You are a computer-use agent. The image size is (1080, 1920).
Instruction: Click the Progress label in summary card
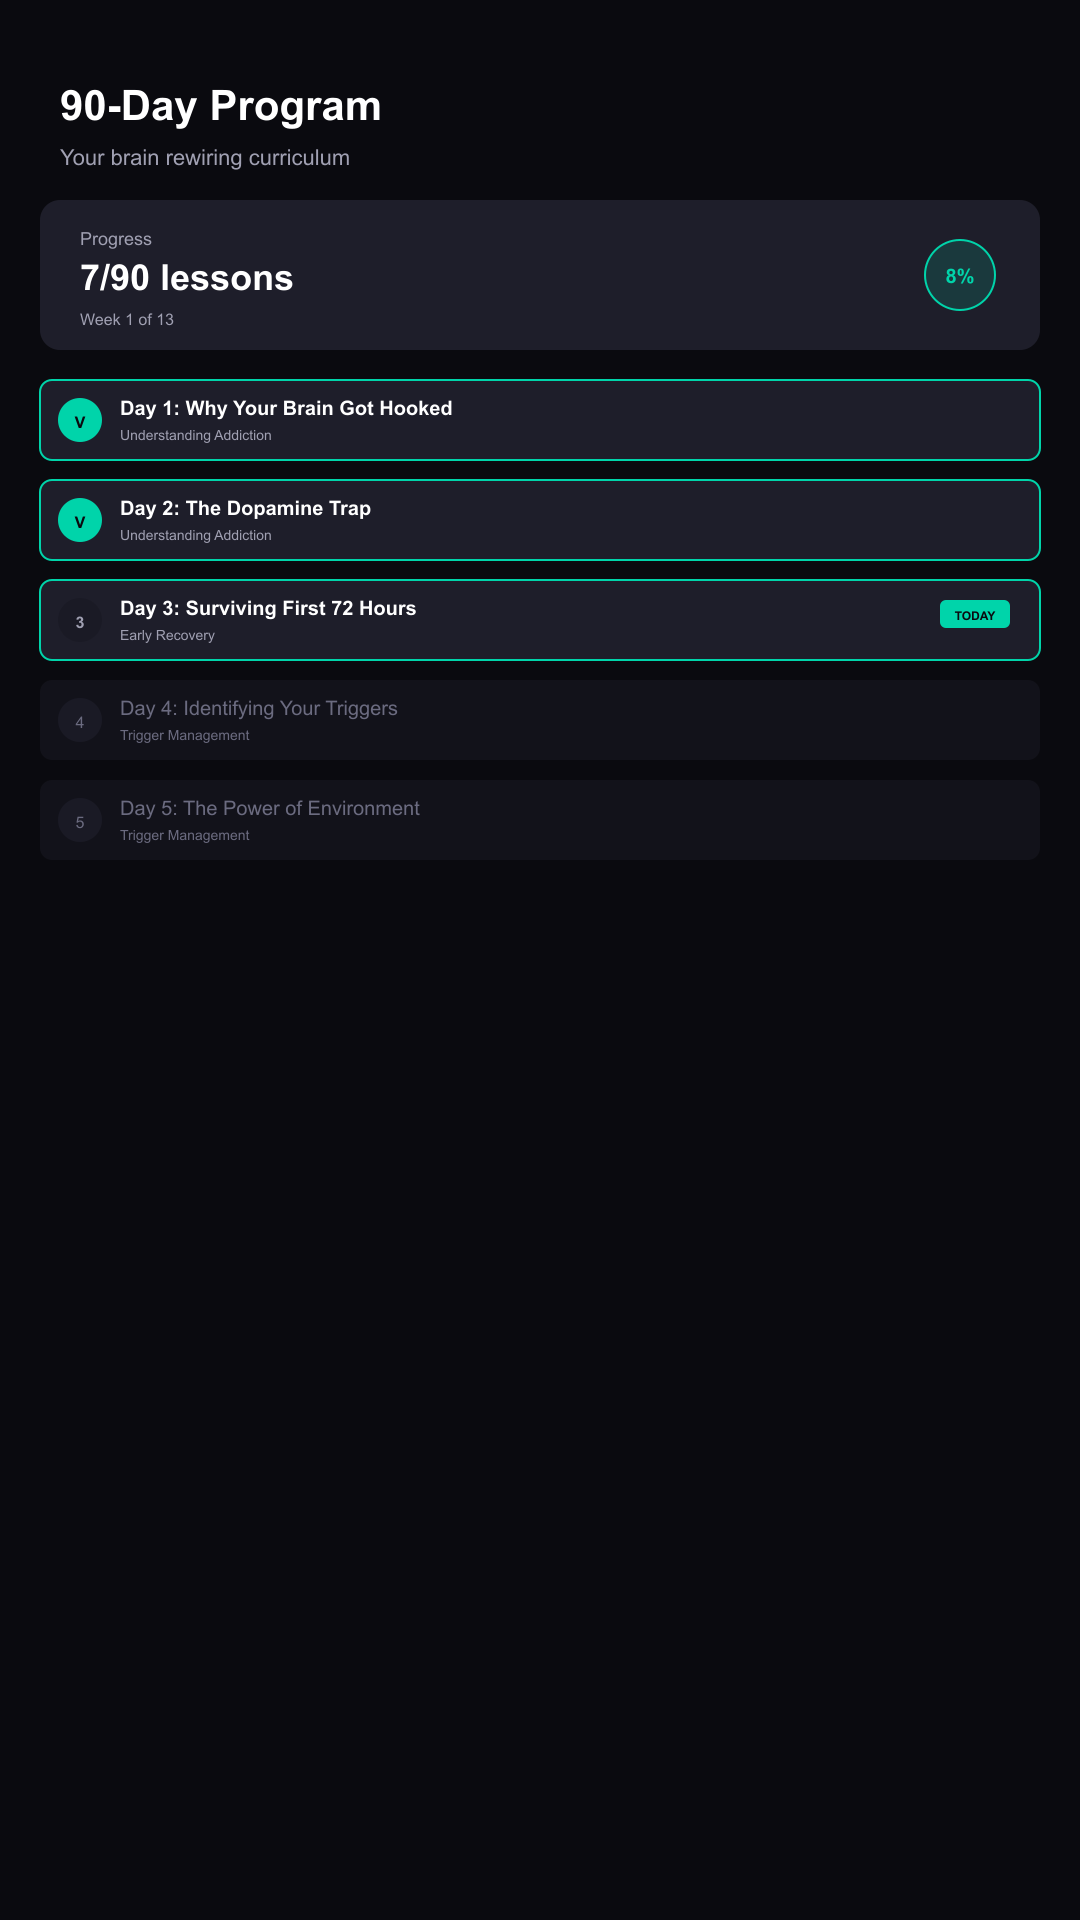tap(116, 239)
